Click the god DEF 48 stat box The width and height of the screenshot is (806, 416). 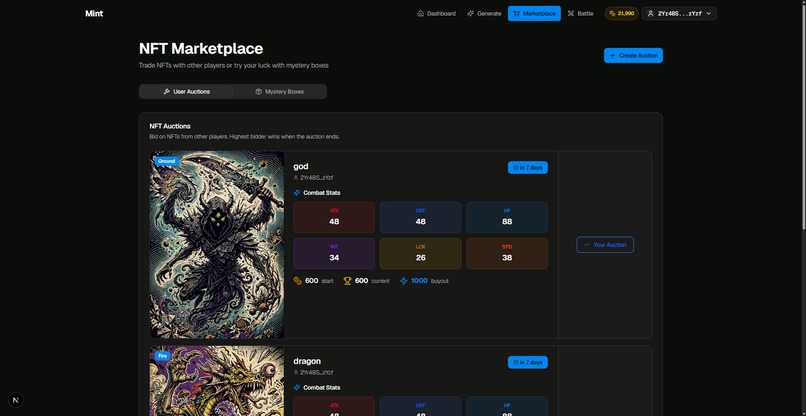[x=420, y=217]
